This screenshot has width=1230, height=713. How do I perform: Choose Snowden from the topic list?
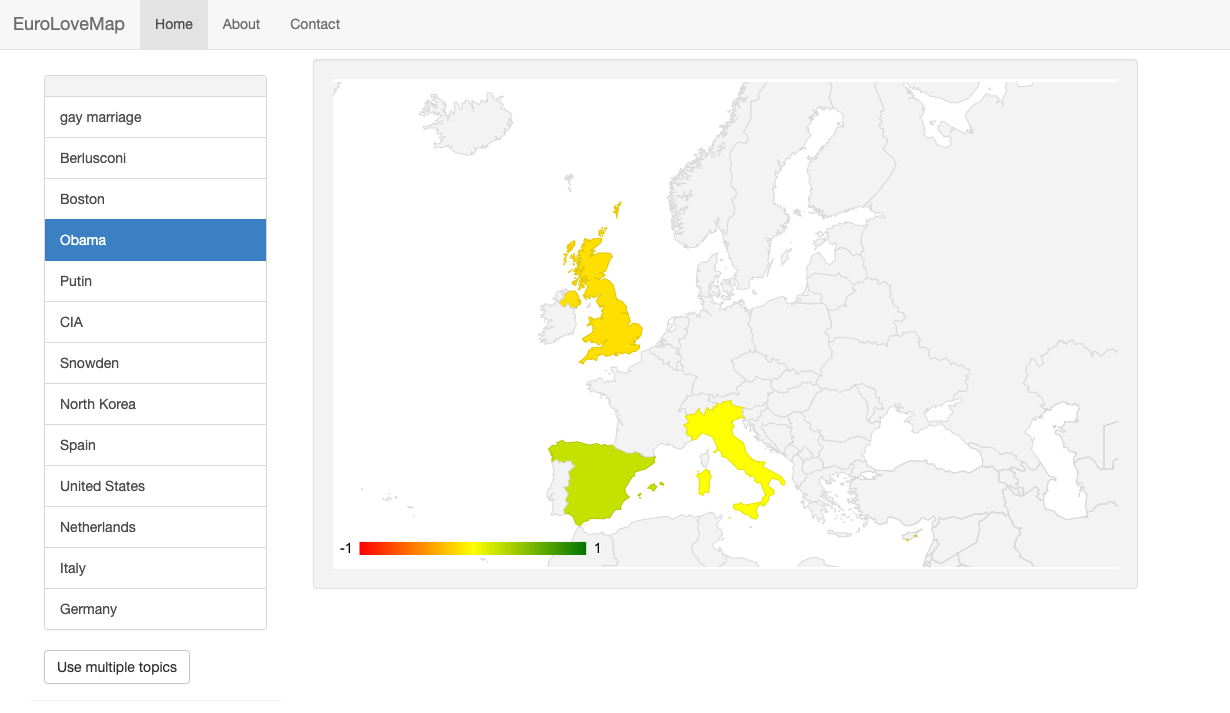click(155, 363)
